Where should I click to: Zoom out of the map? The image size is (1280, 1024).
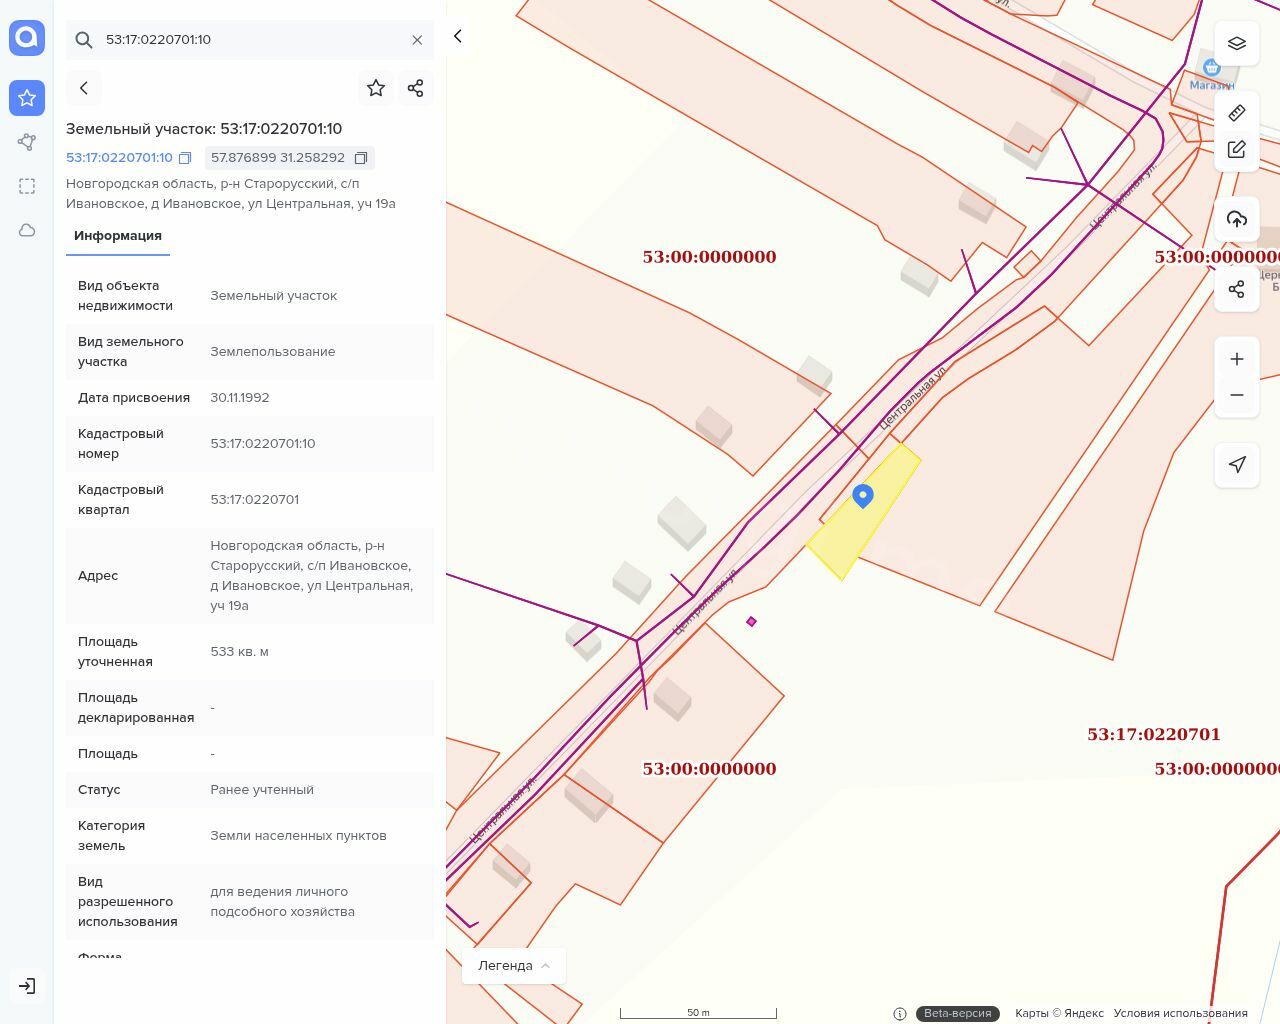[x=1237, y=395]
